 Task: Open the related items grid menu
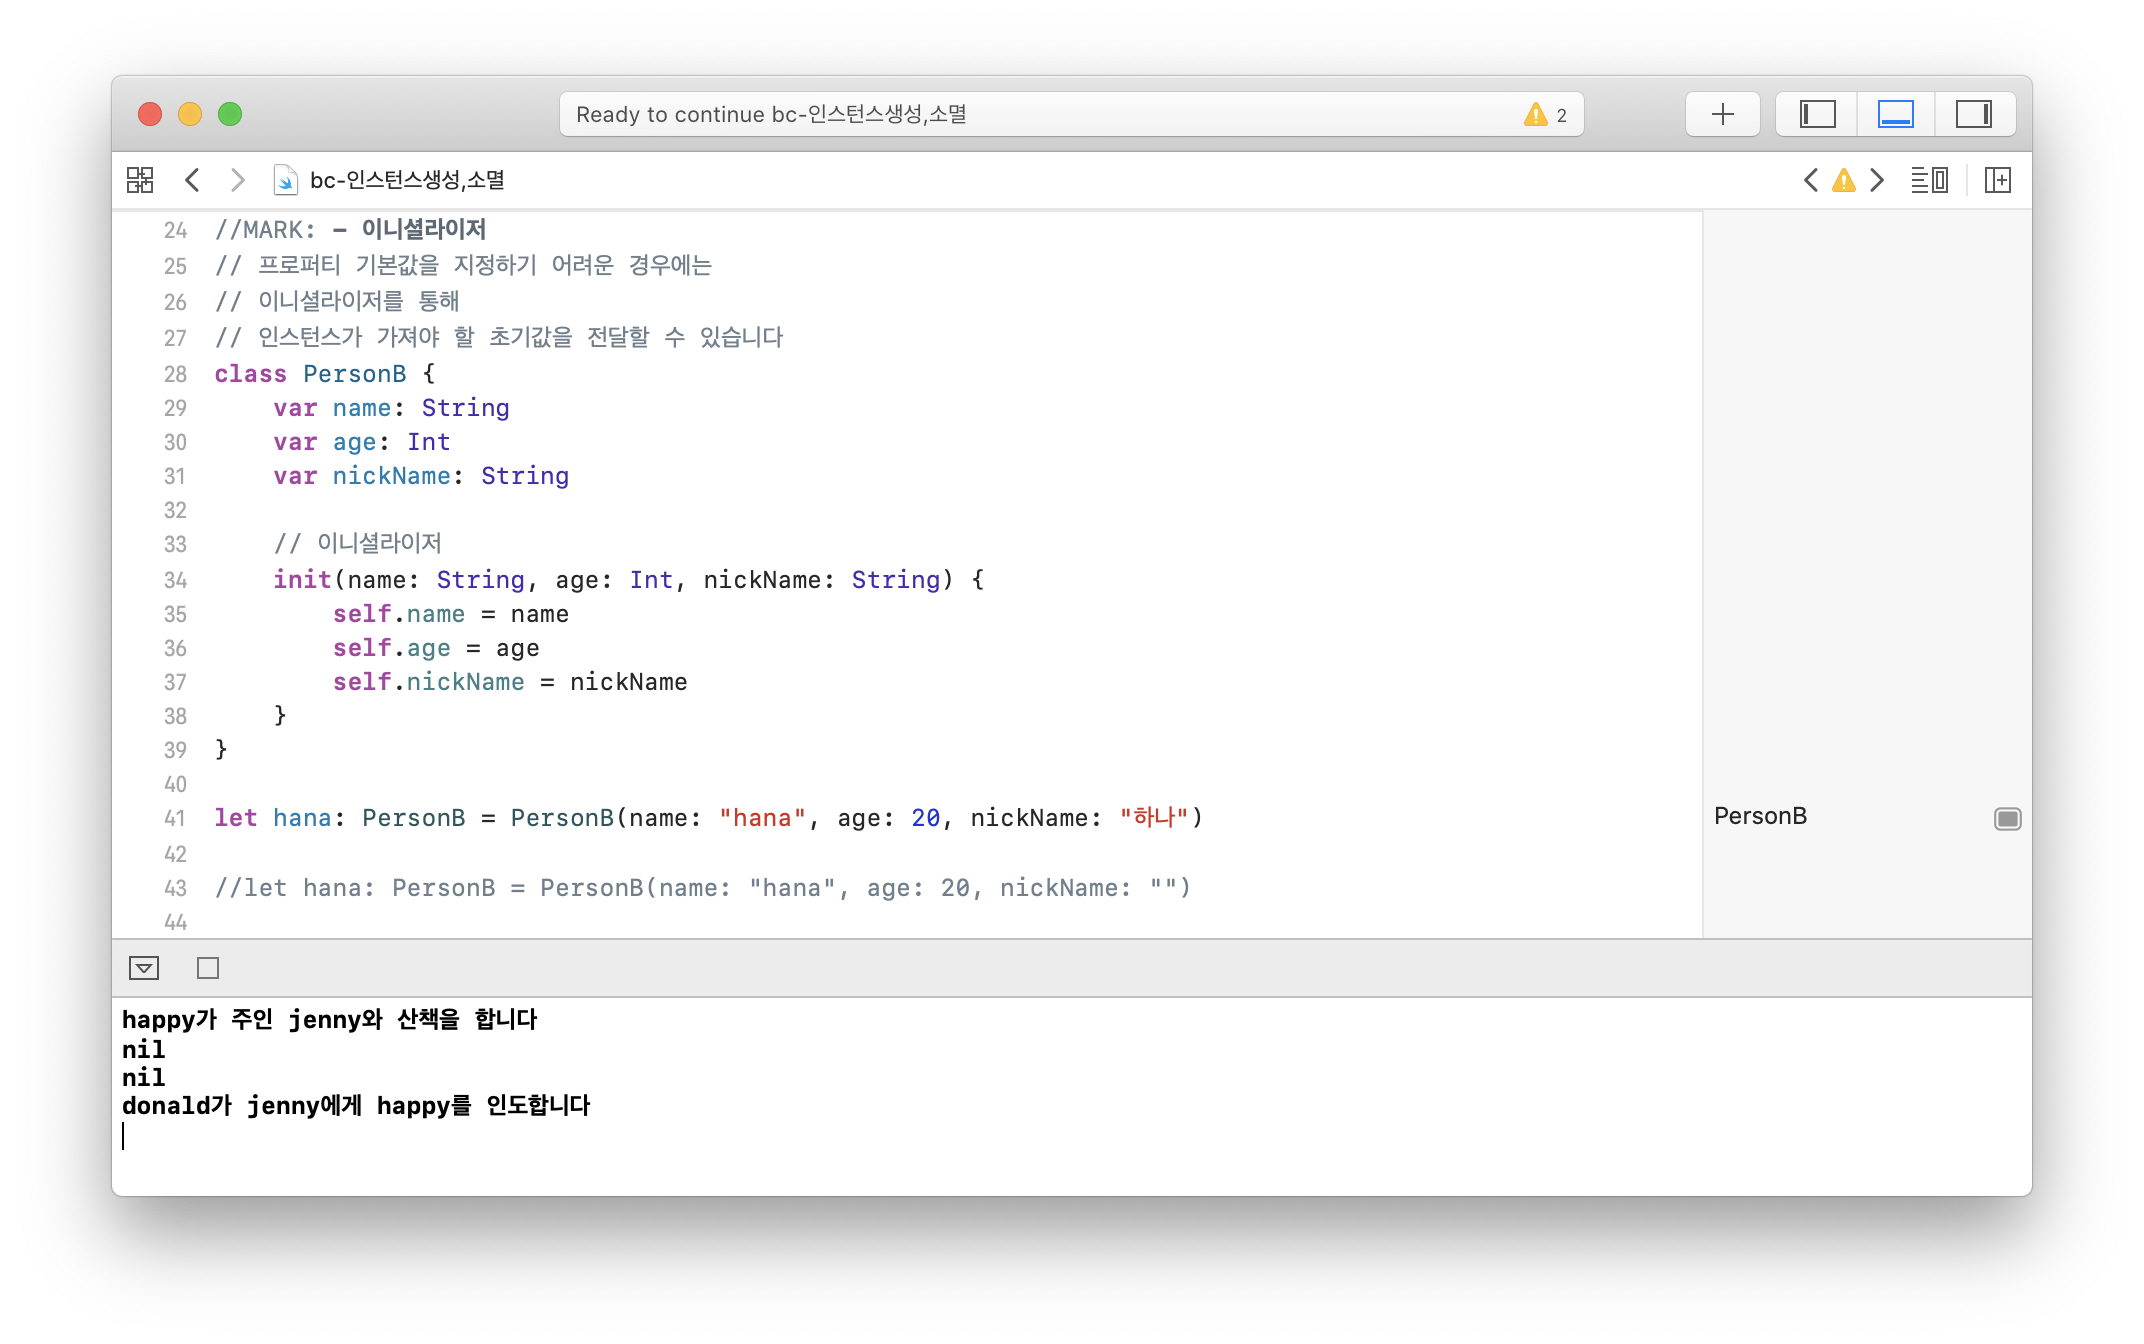click(x=140, y=180)
